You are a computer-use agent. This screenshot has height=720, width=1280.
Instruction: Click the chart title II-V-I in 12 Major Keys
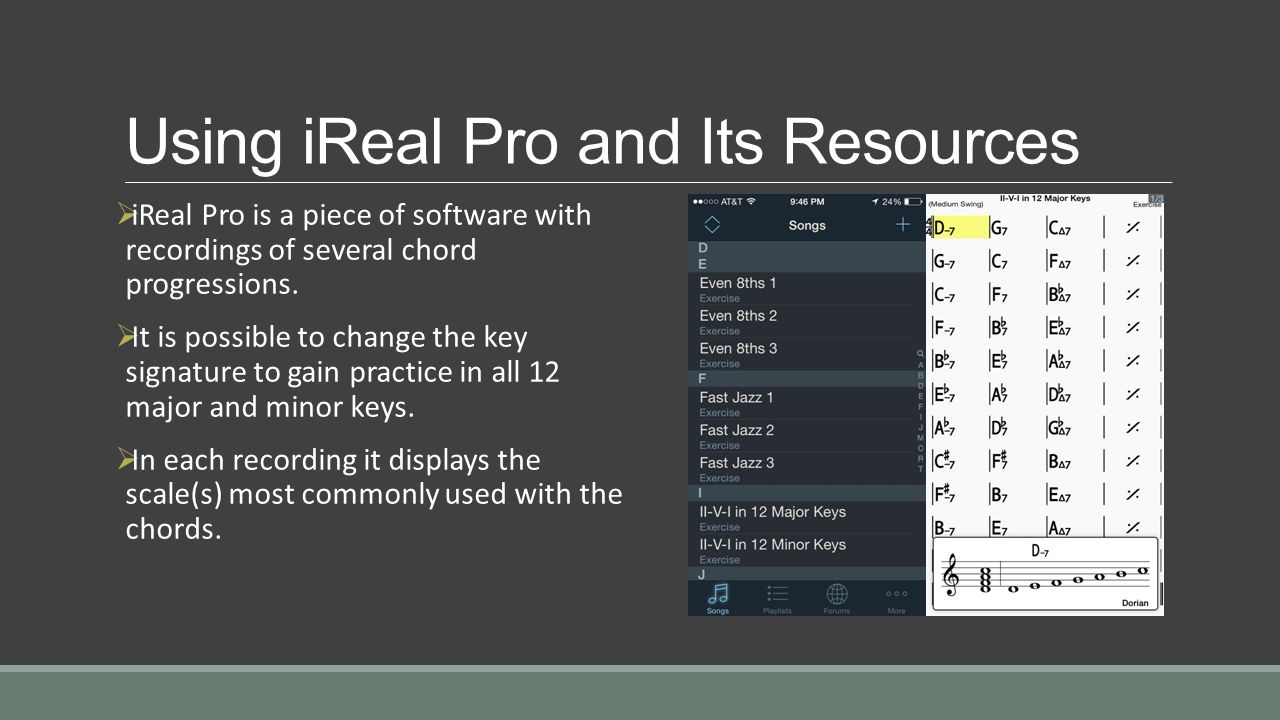pos(1044,199)
